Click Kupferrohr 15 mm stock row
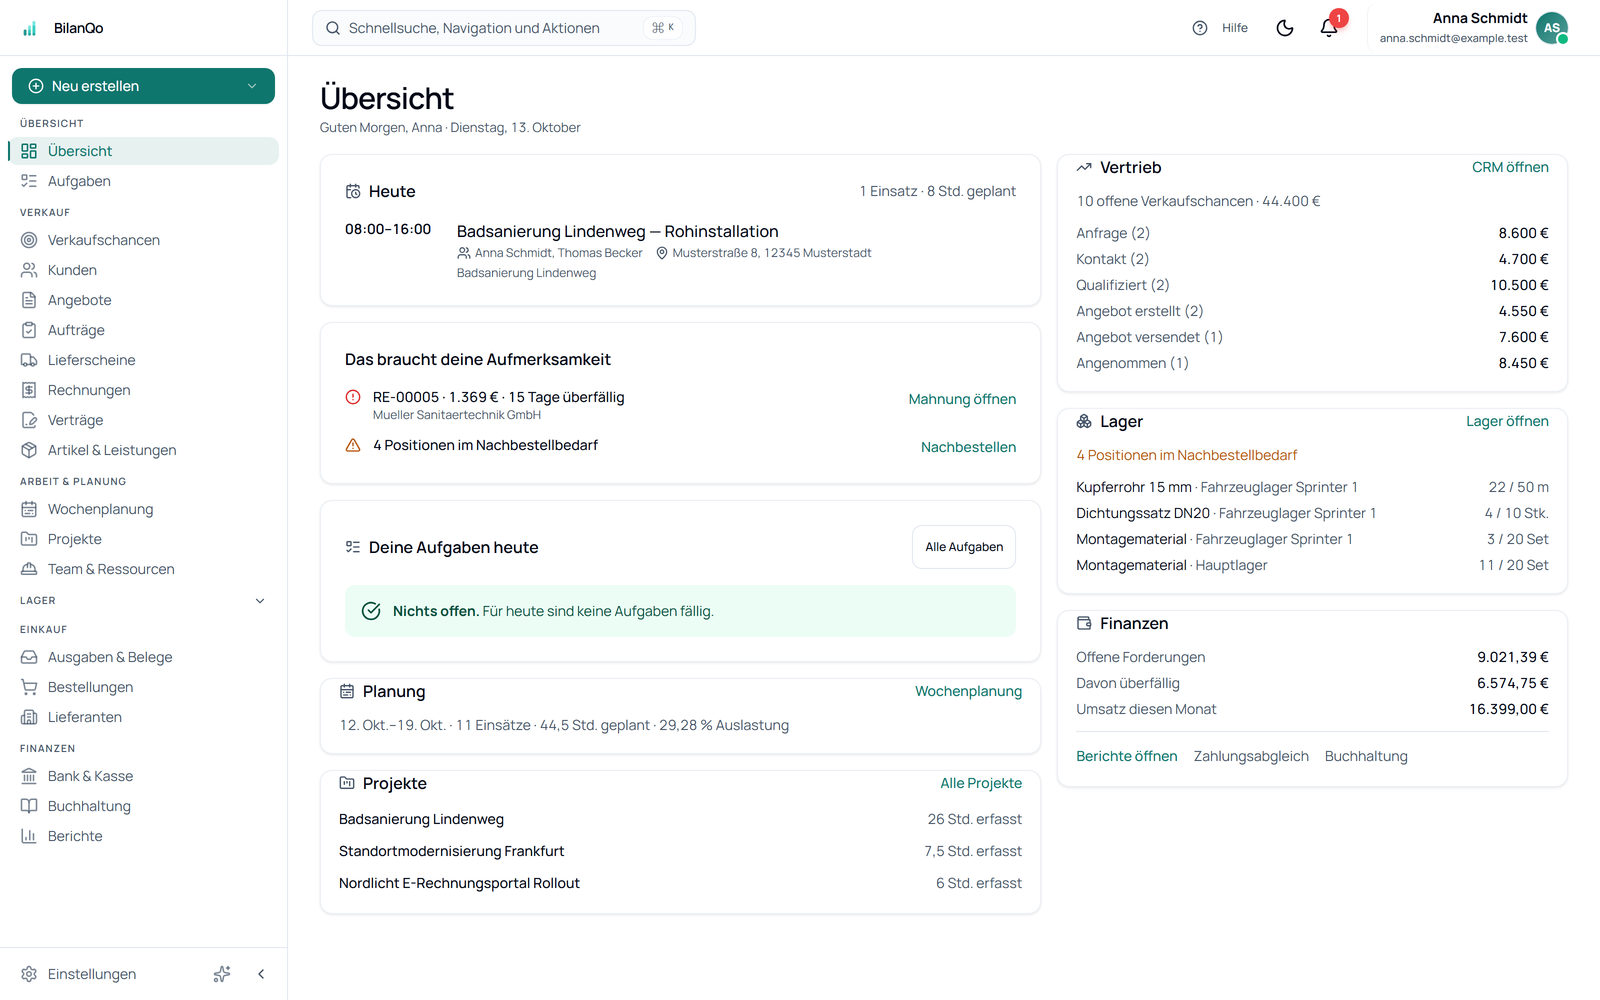Image resolution: width=1600 pixels, height=1000 pixels. click(x=1312, y=487)
